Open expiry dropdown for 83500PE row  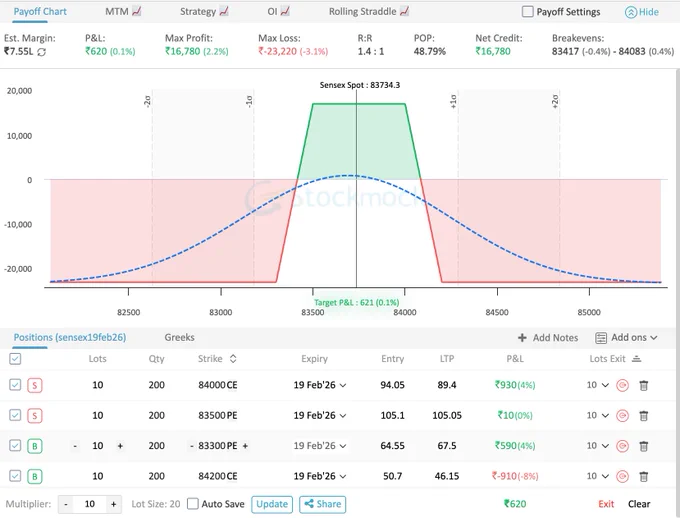tap(320, 416)
